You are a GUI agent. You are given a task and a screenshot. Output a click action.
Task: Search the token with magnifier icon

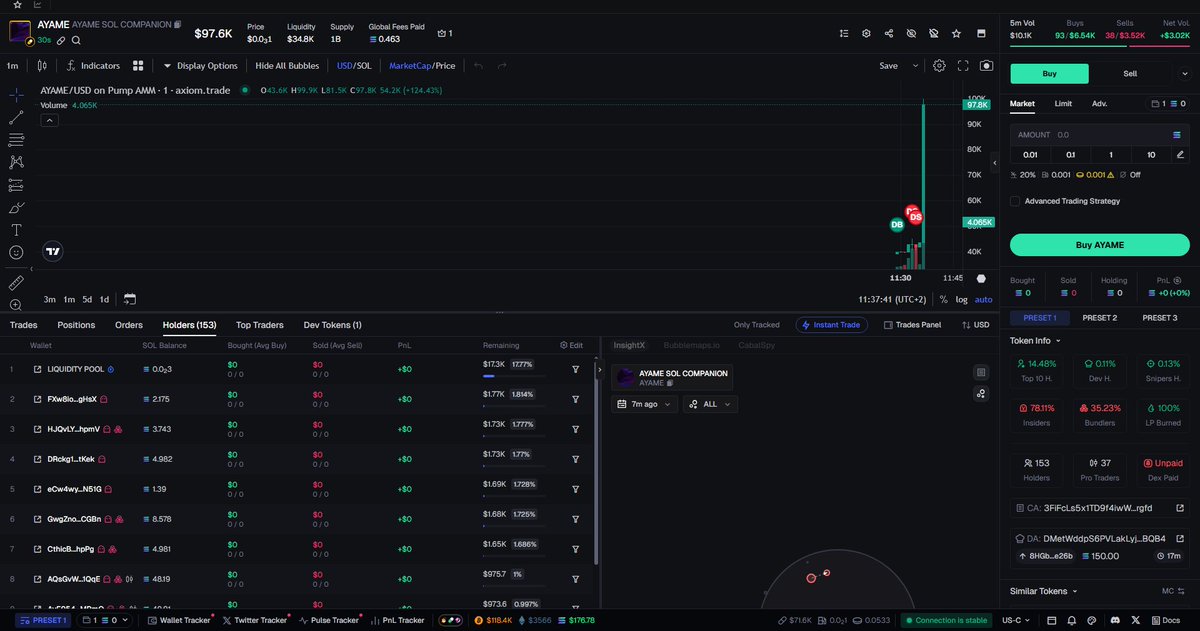pos(76,40)
